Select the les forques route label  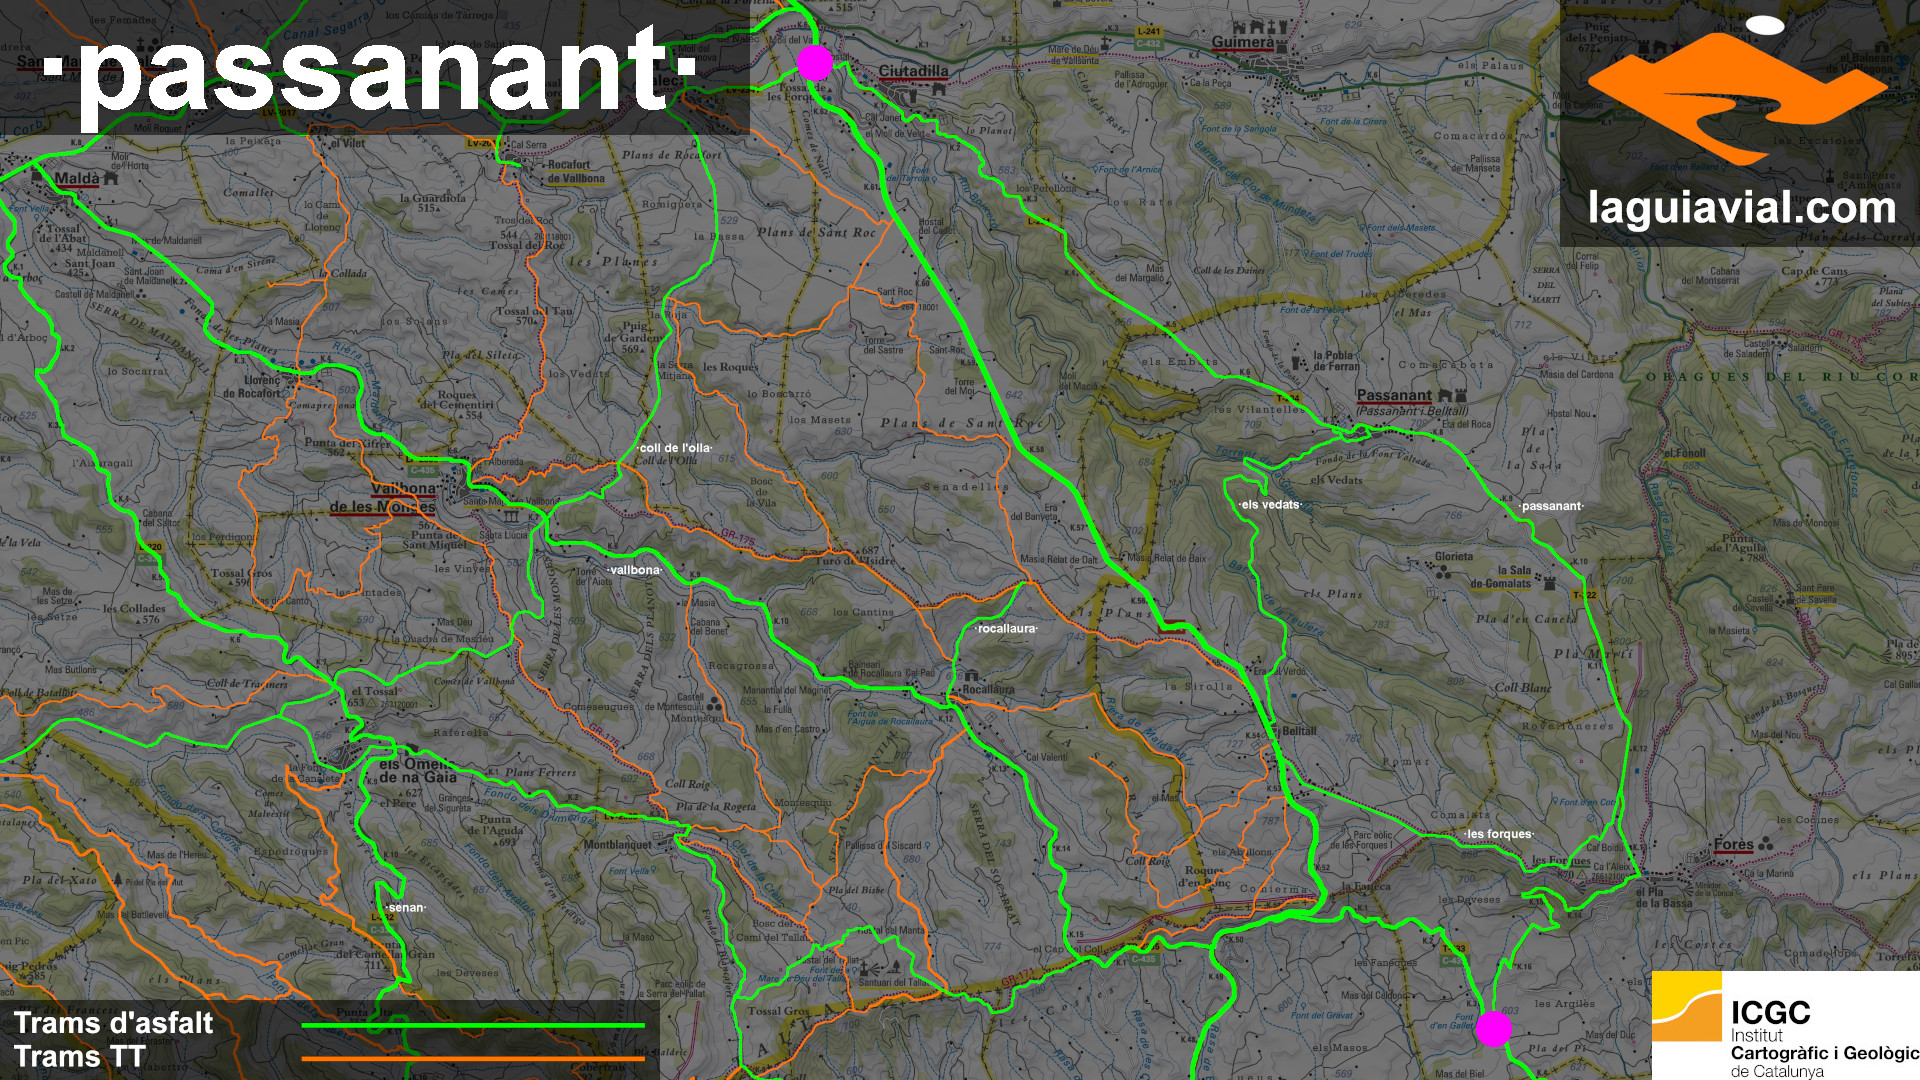1498,834
